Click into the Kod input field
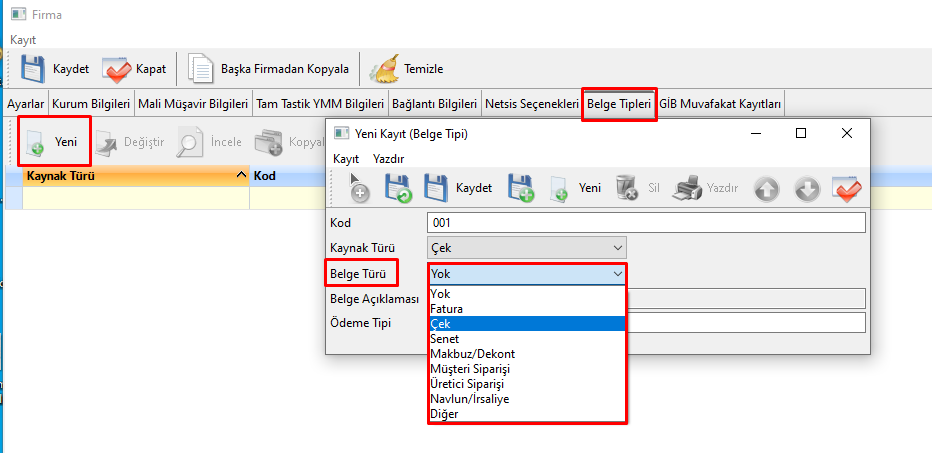932x453 pixels. tap(645, 222)
